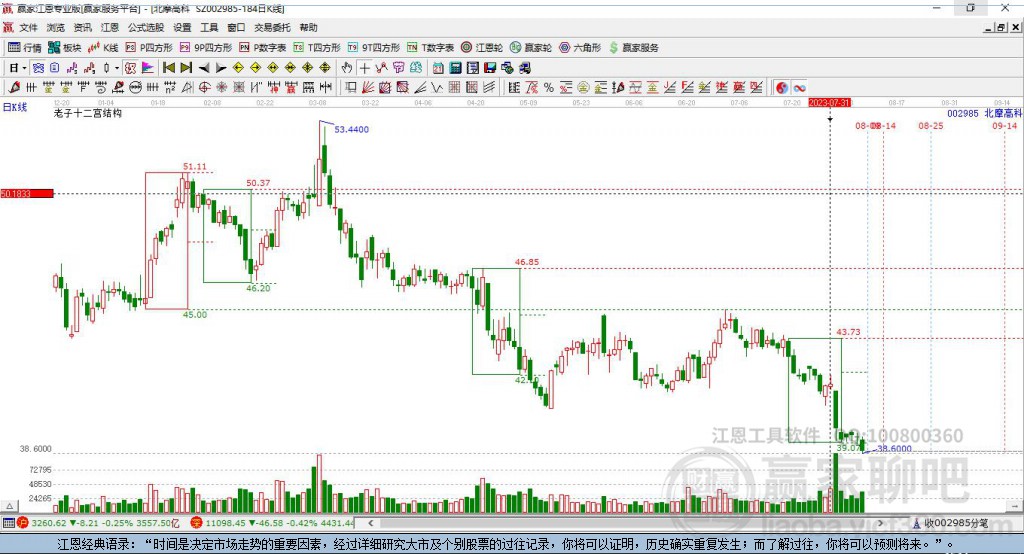Select the hand pan tool
The image size is (1024, 554).
coord(347,68)
